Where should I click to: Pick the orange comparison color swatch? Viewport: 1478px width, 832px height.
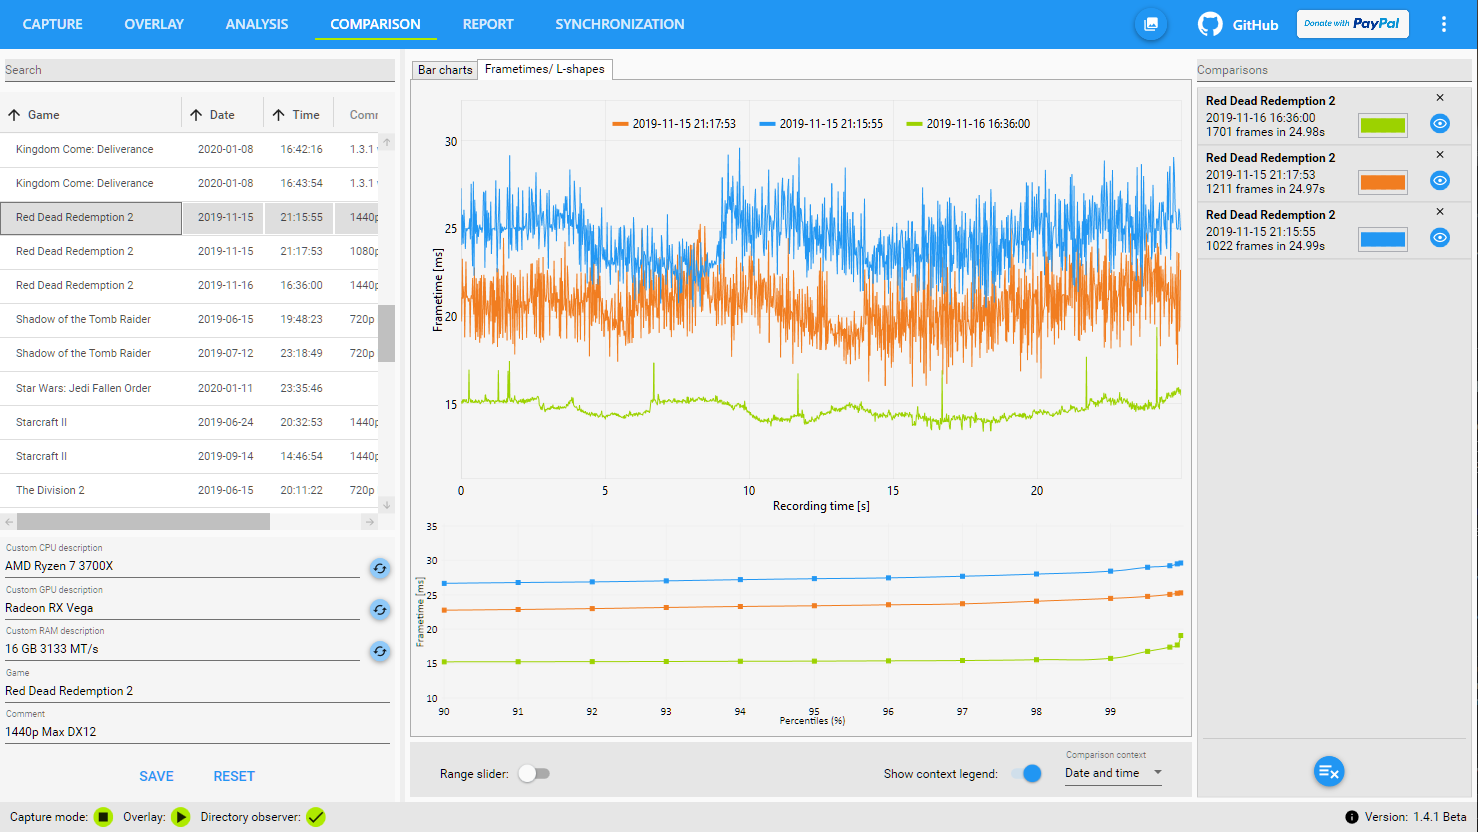[x=1383, y=182]
